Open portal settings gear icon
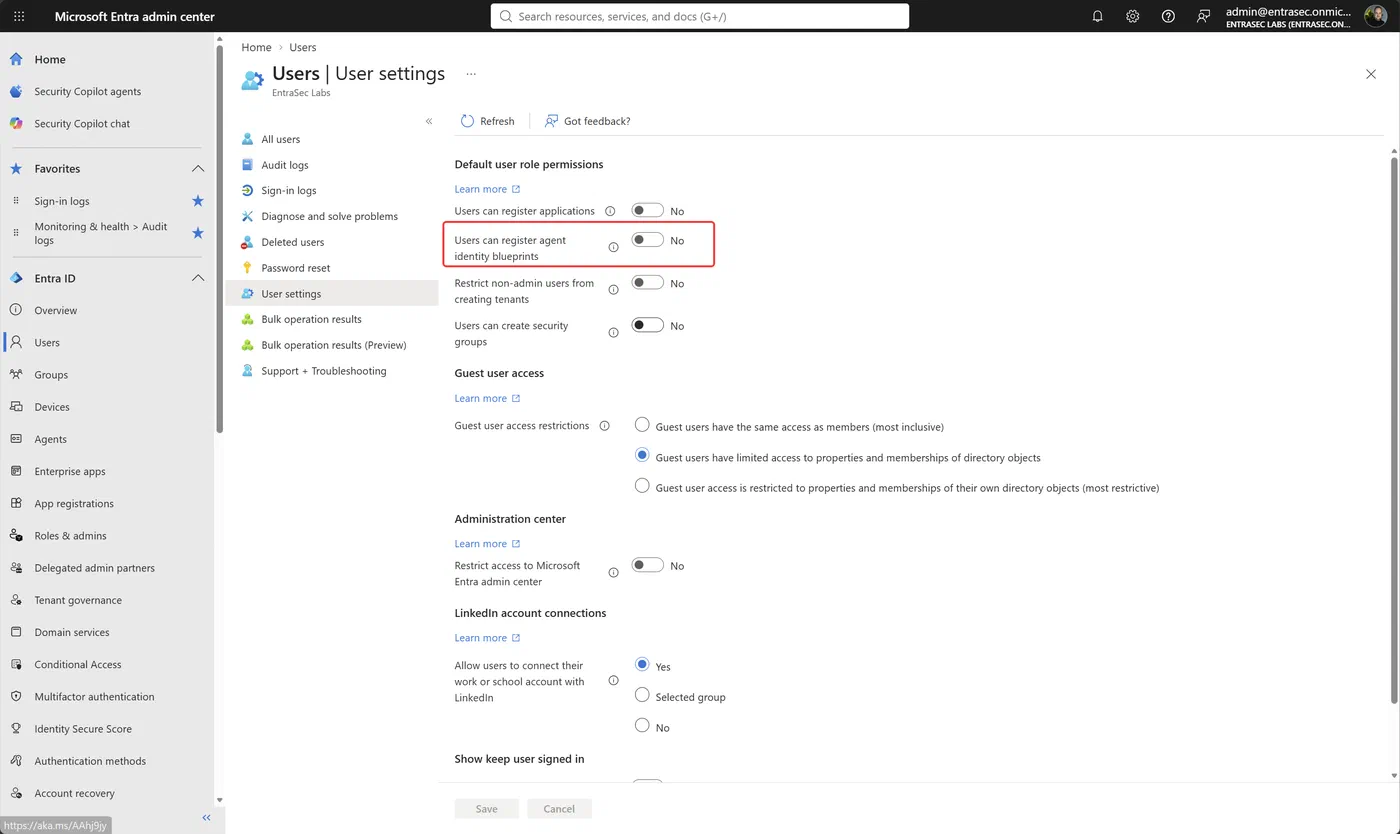Viewport: 1400px width, 834px height. pos(1132,16)
